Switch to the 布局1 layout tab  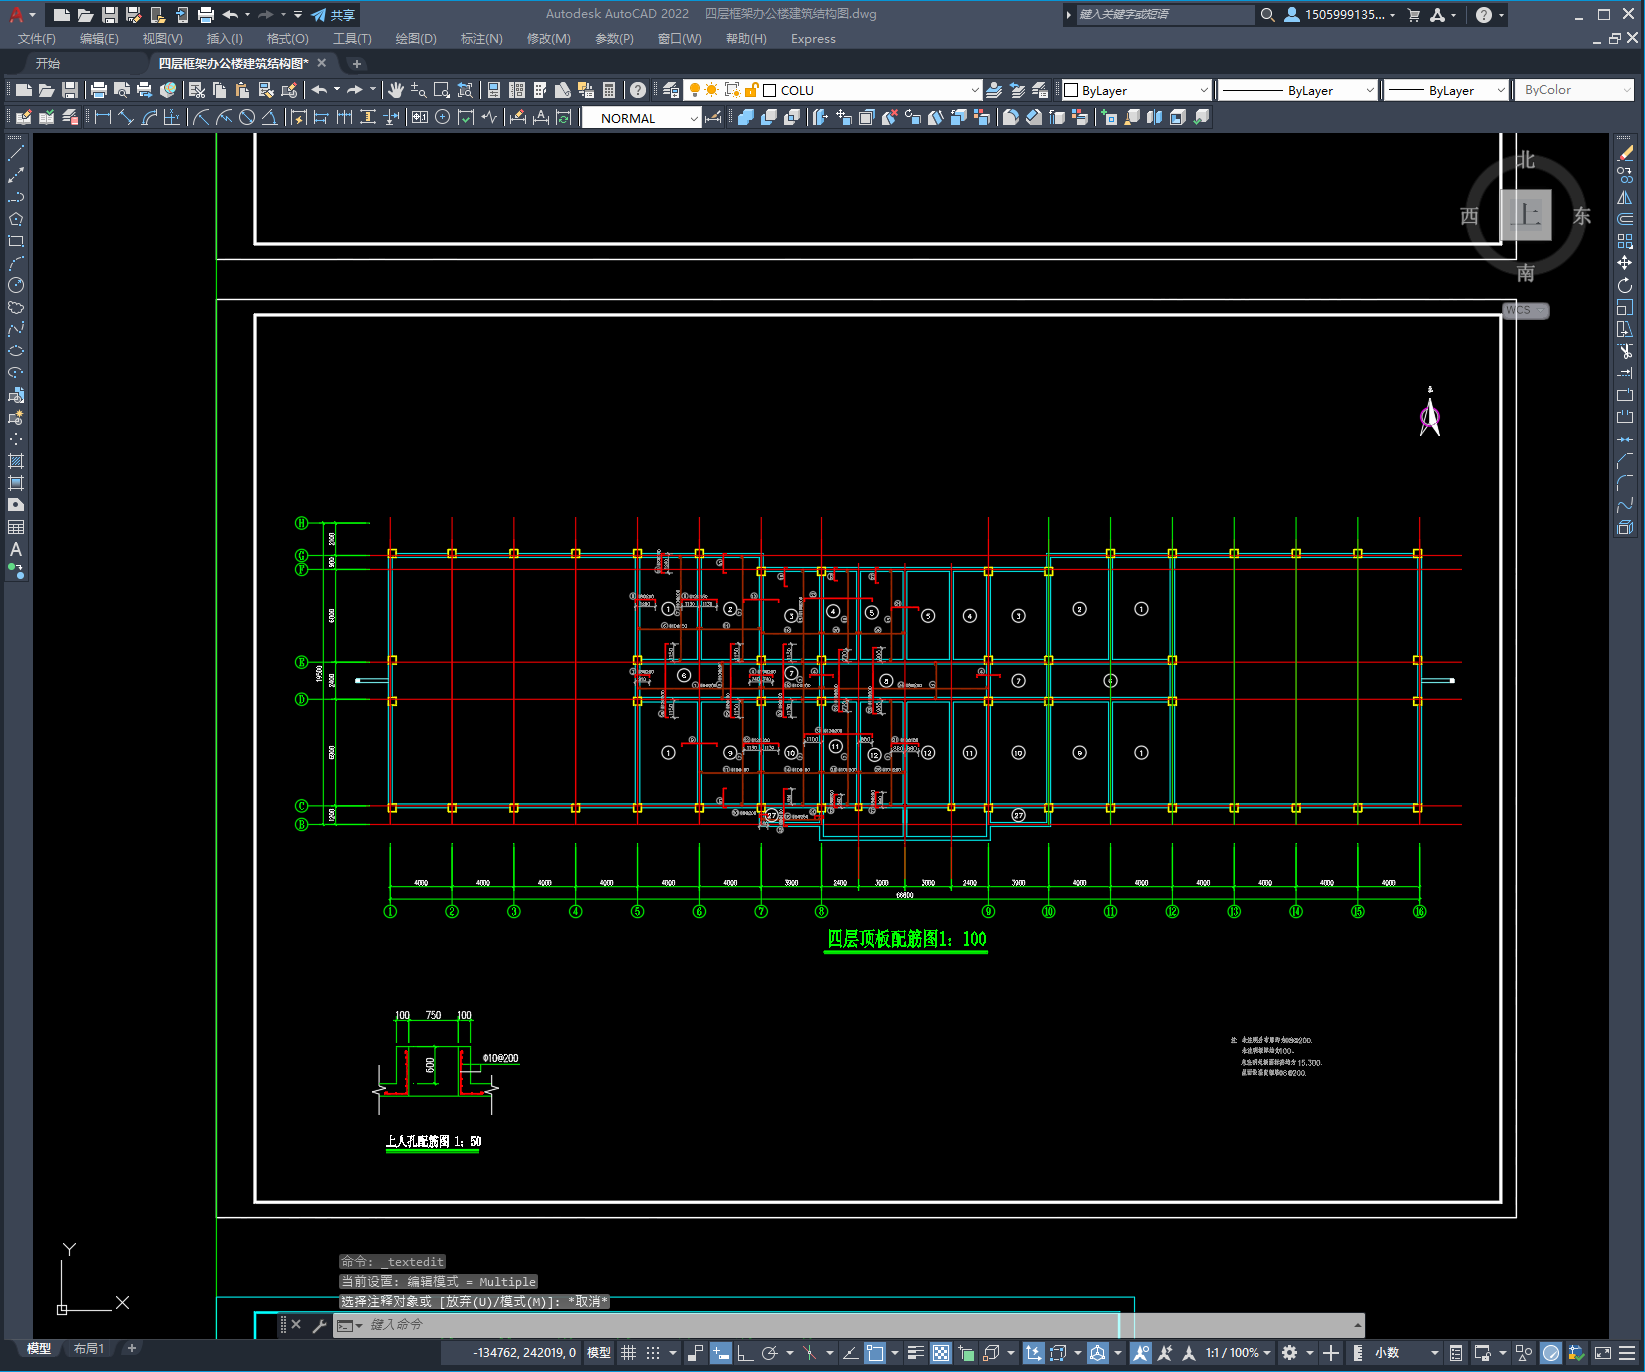tap(89, 1349)
